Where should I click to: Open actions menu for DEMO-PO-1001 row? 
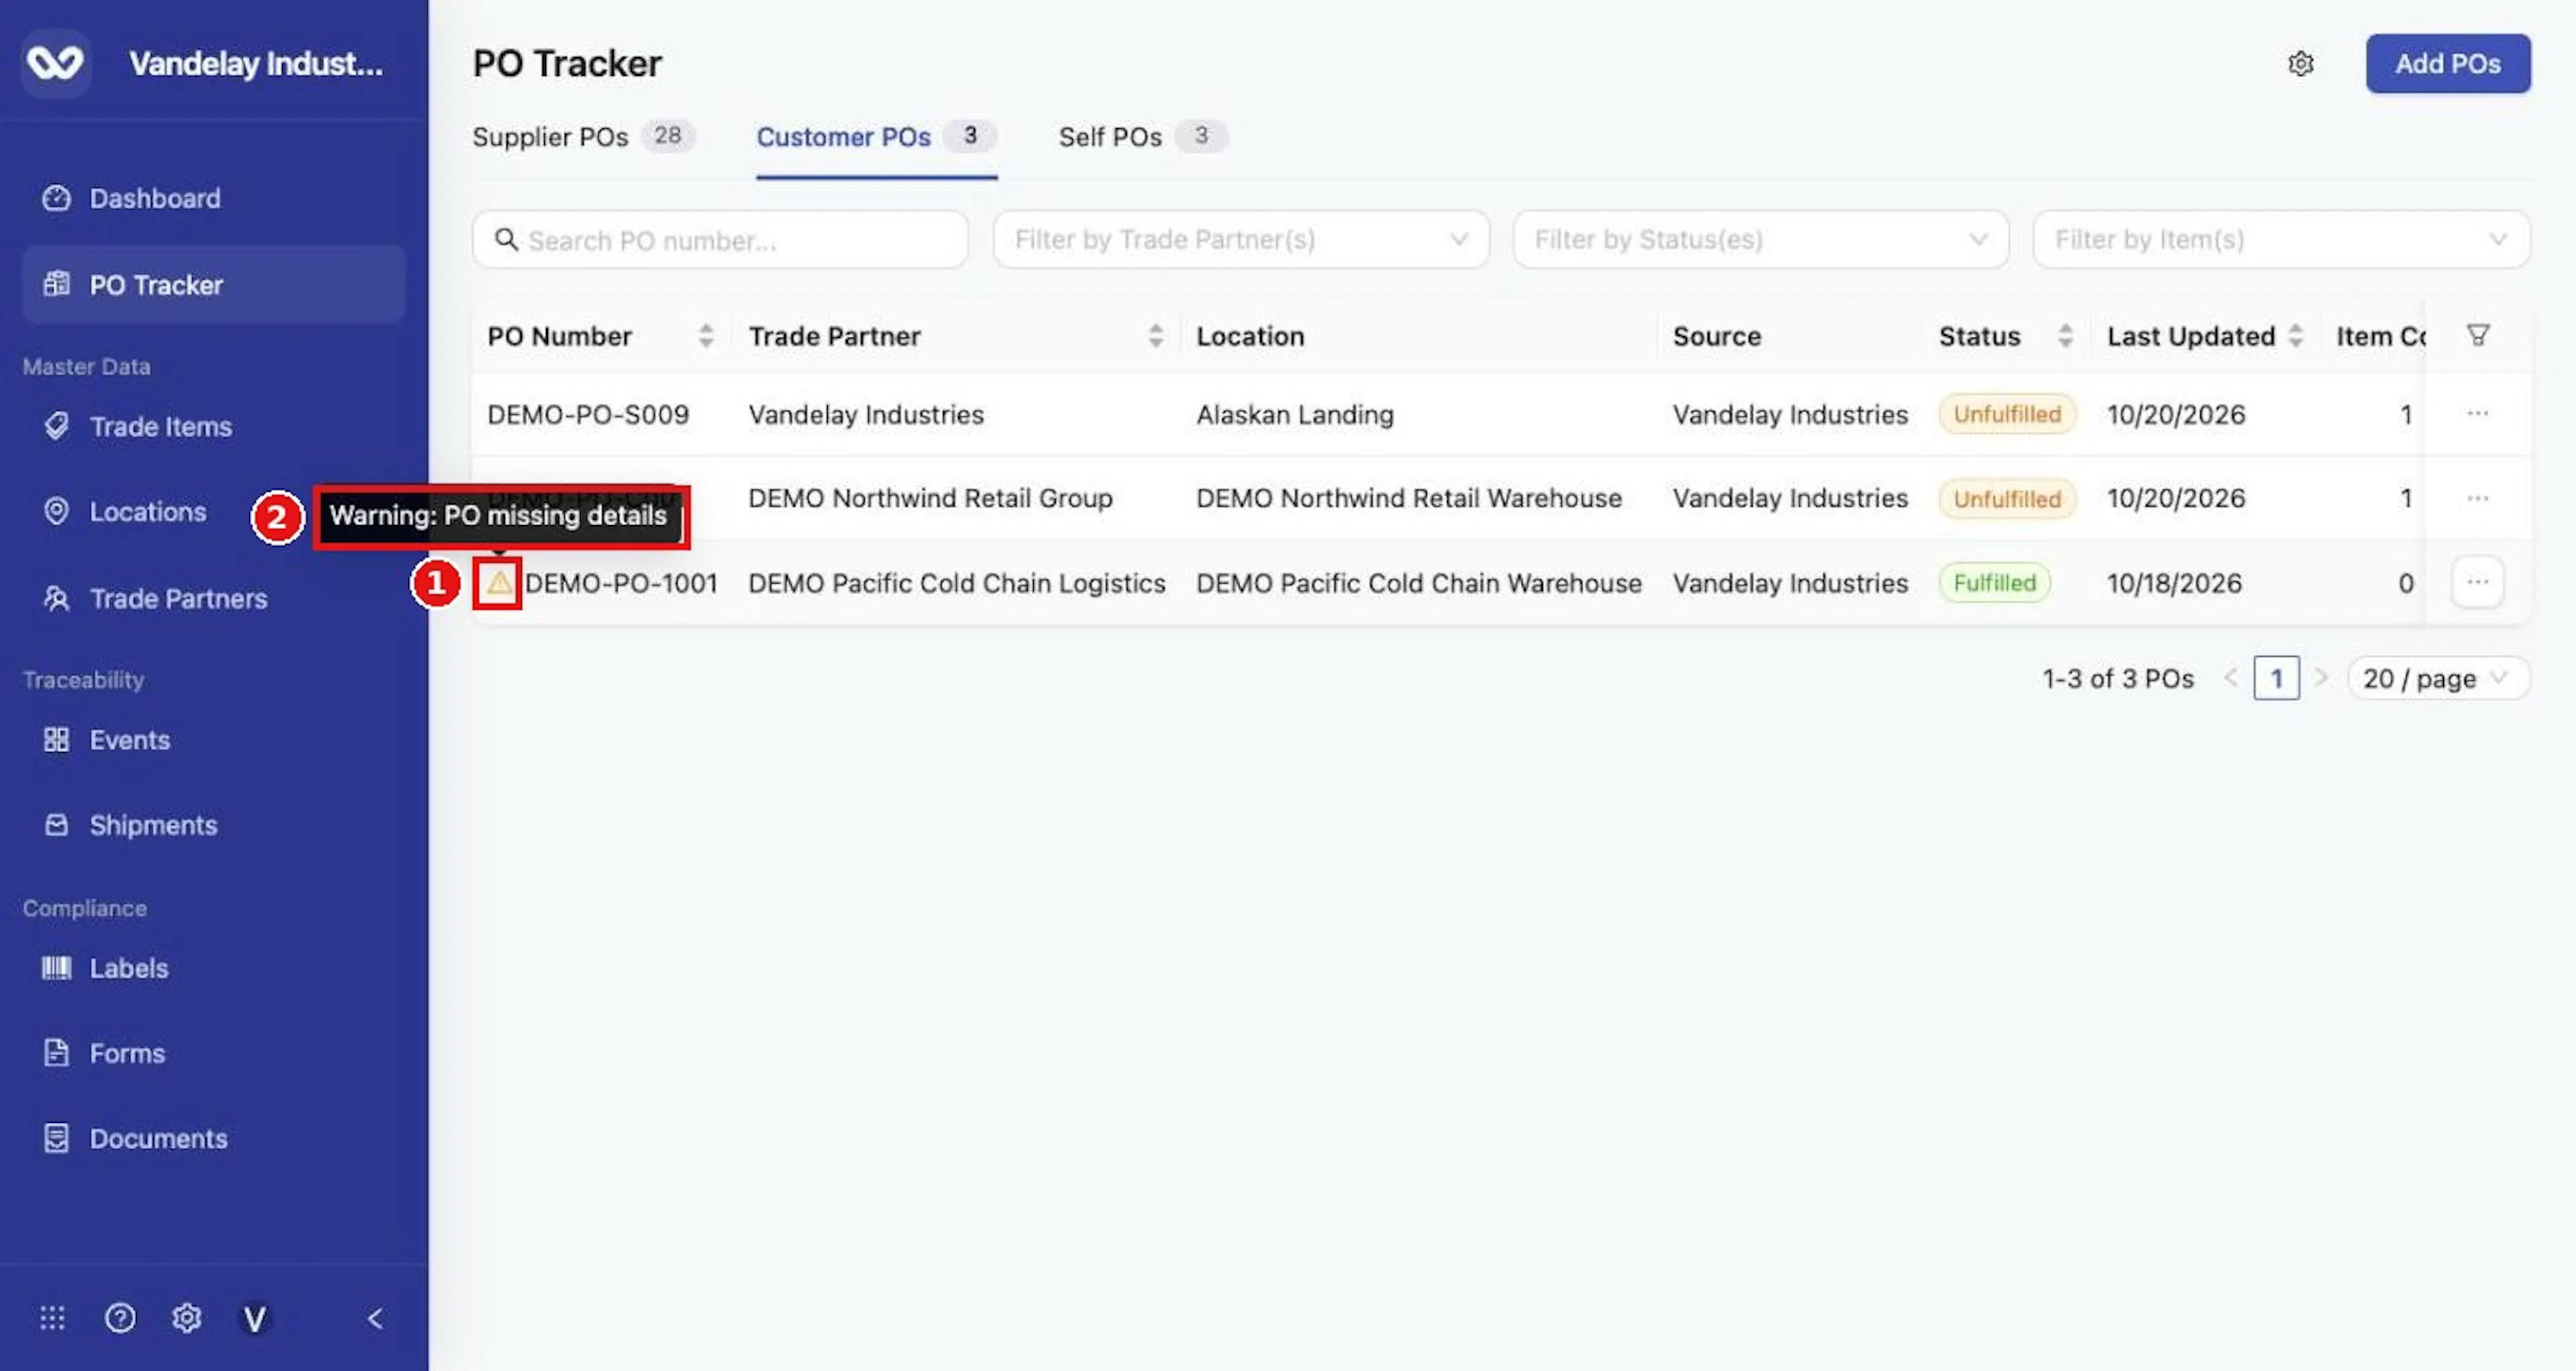[x=2477, y=582]
